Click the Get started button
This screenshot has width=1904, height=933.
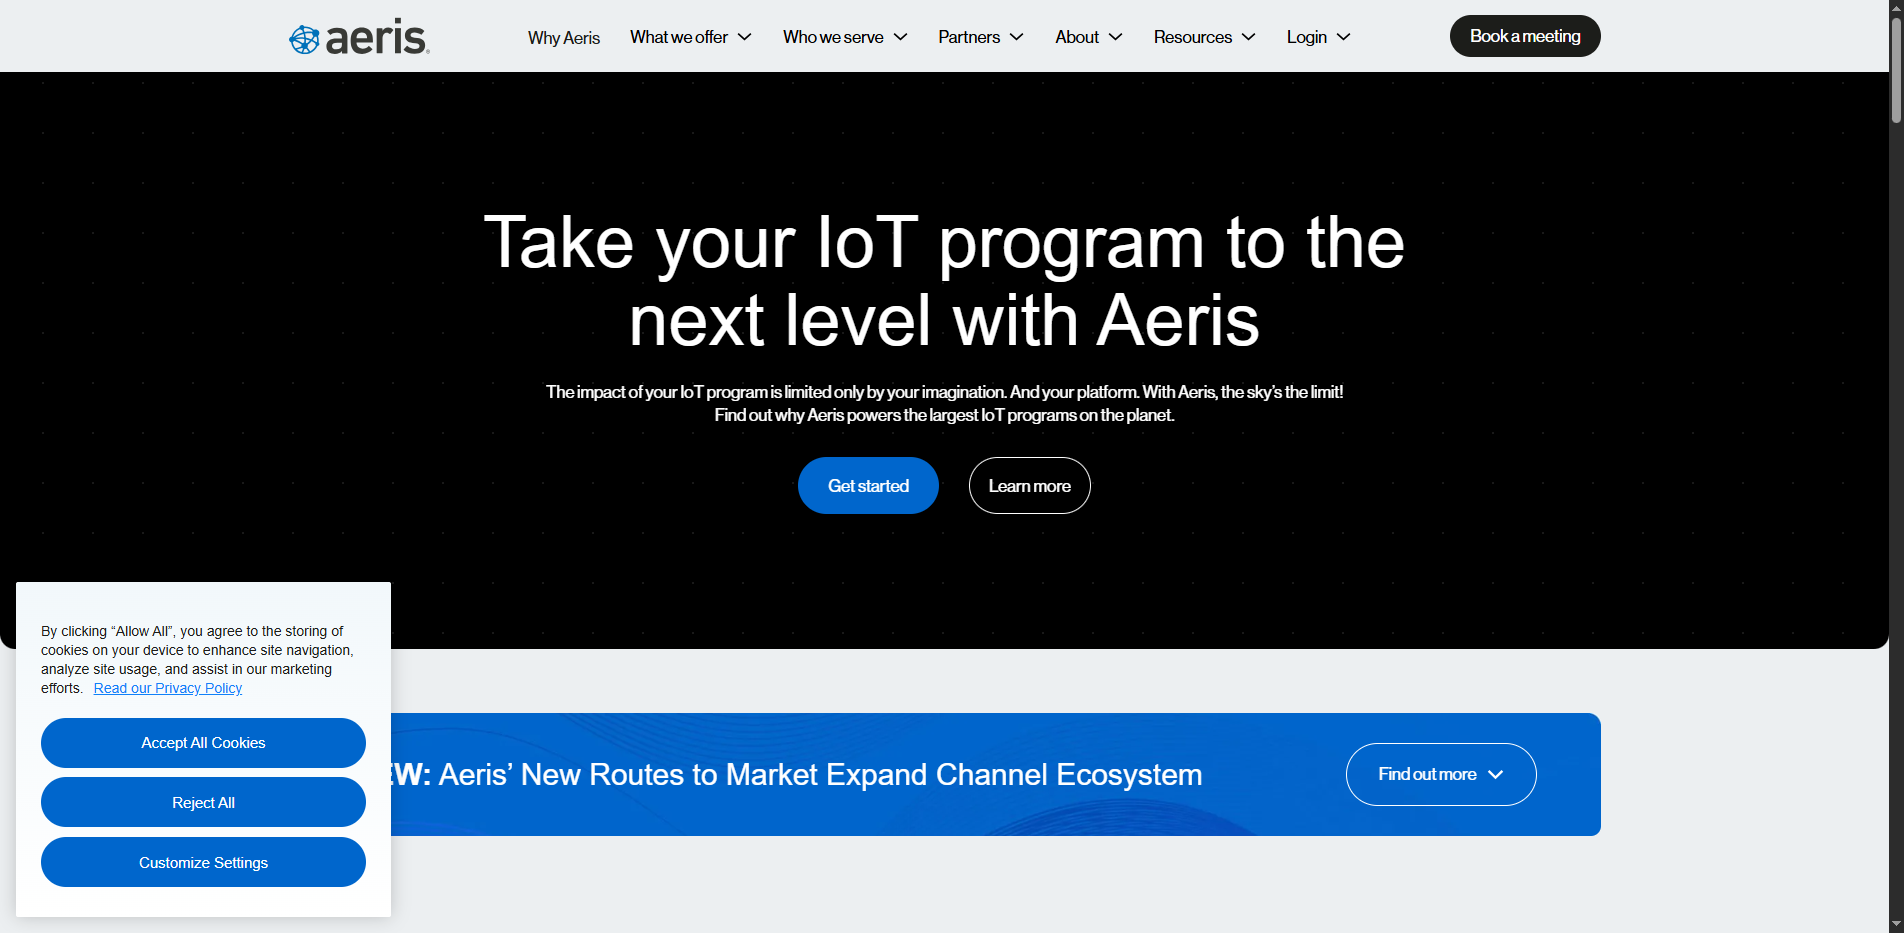point(868,486)
